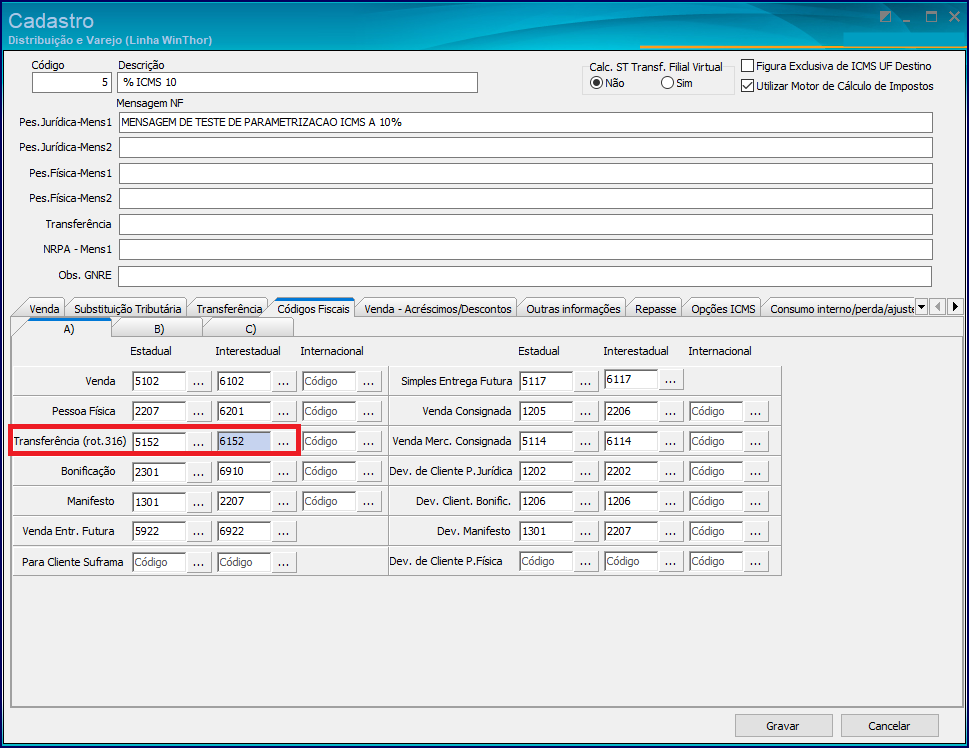Open lookup for Bonificação Estadual 2301
This screenshot has width=969, height=748.
[x=198, y=471]
